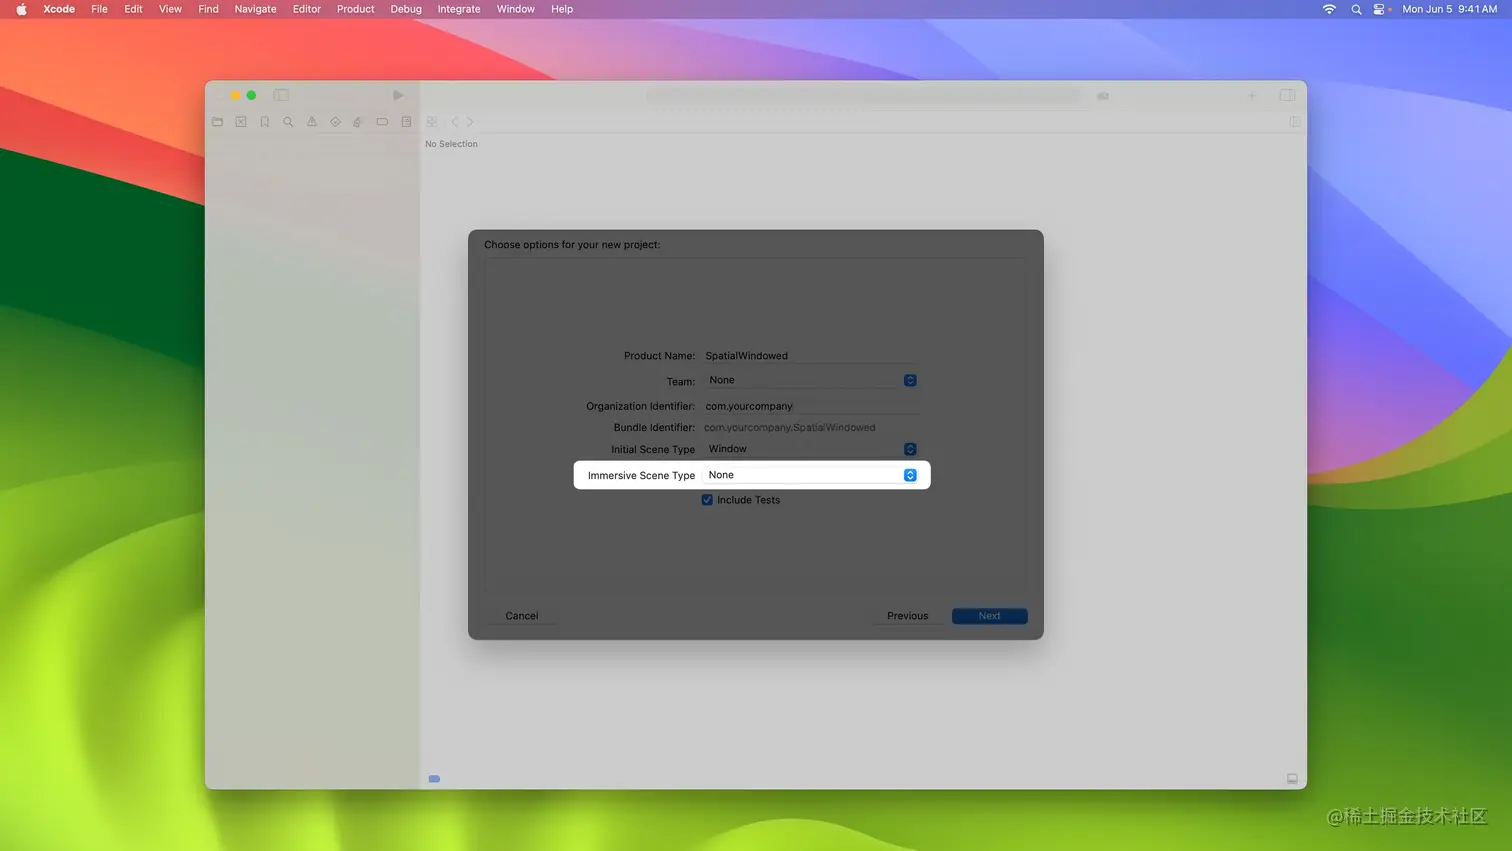Screen dimensions: 1512x851
Task: Click the Cancel button
Action: (x=522, y=616)
